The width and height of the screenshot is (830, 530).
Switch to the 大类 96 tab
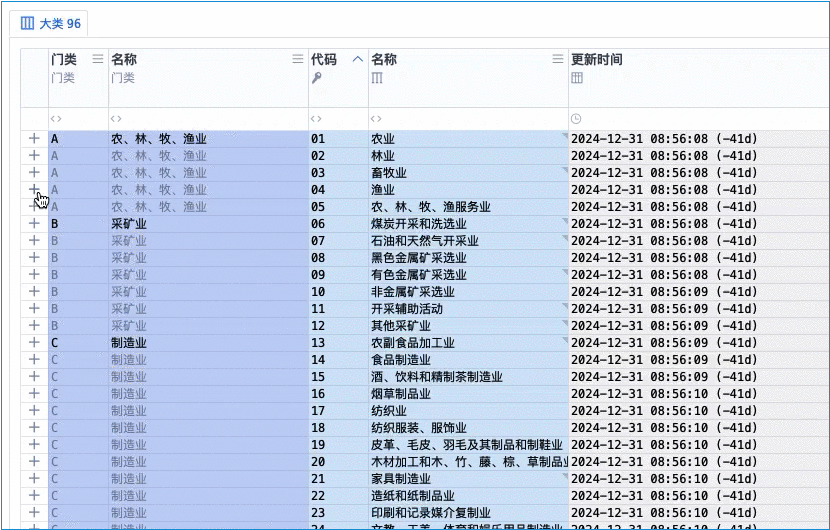pos(52,23)
